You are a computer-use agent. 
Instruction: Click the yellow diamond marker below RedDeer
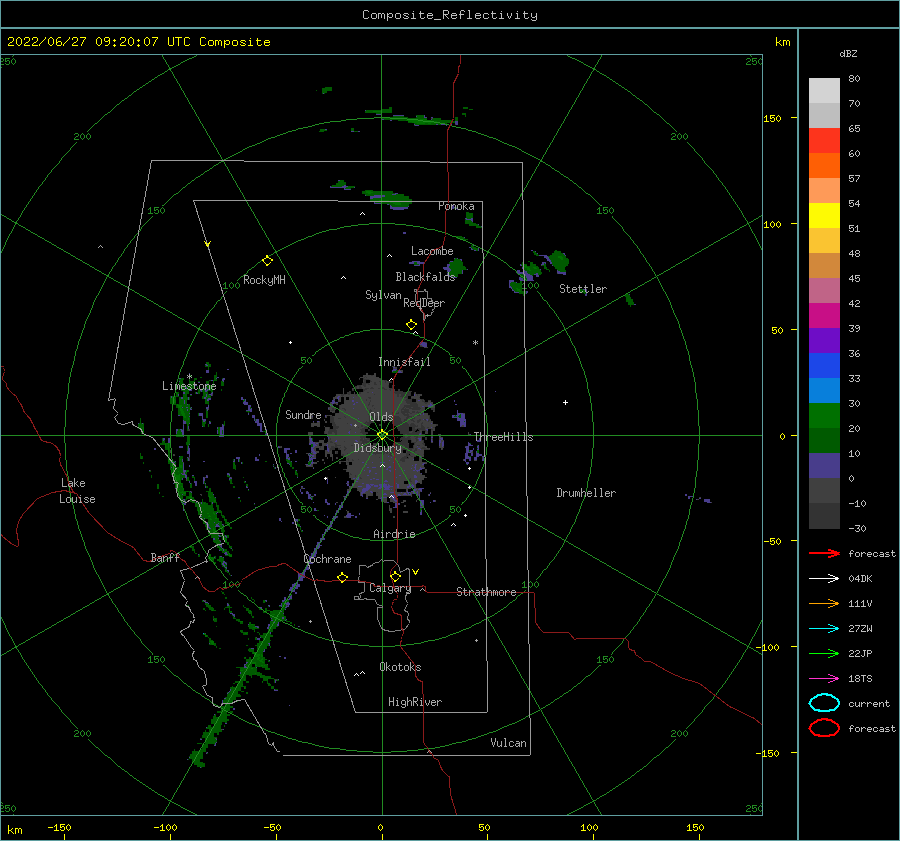click(412, 325)
